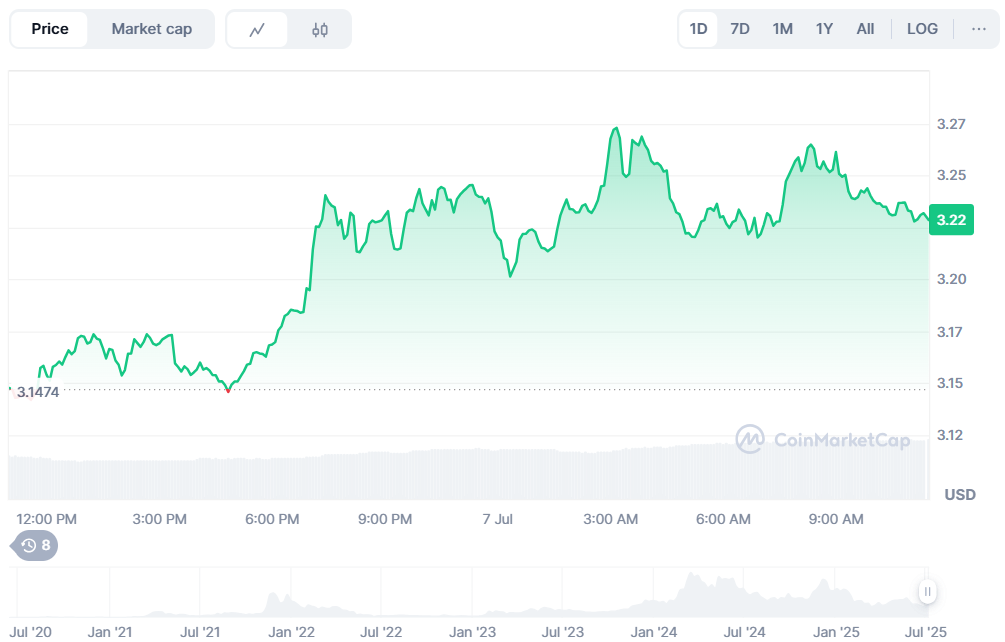Click the range slider handle on overview chart
Image resolution: width=1005 pixels, height=642 pixels.
[x=928, y=592]
